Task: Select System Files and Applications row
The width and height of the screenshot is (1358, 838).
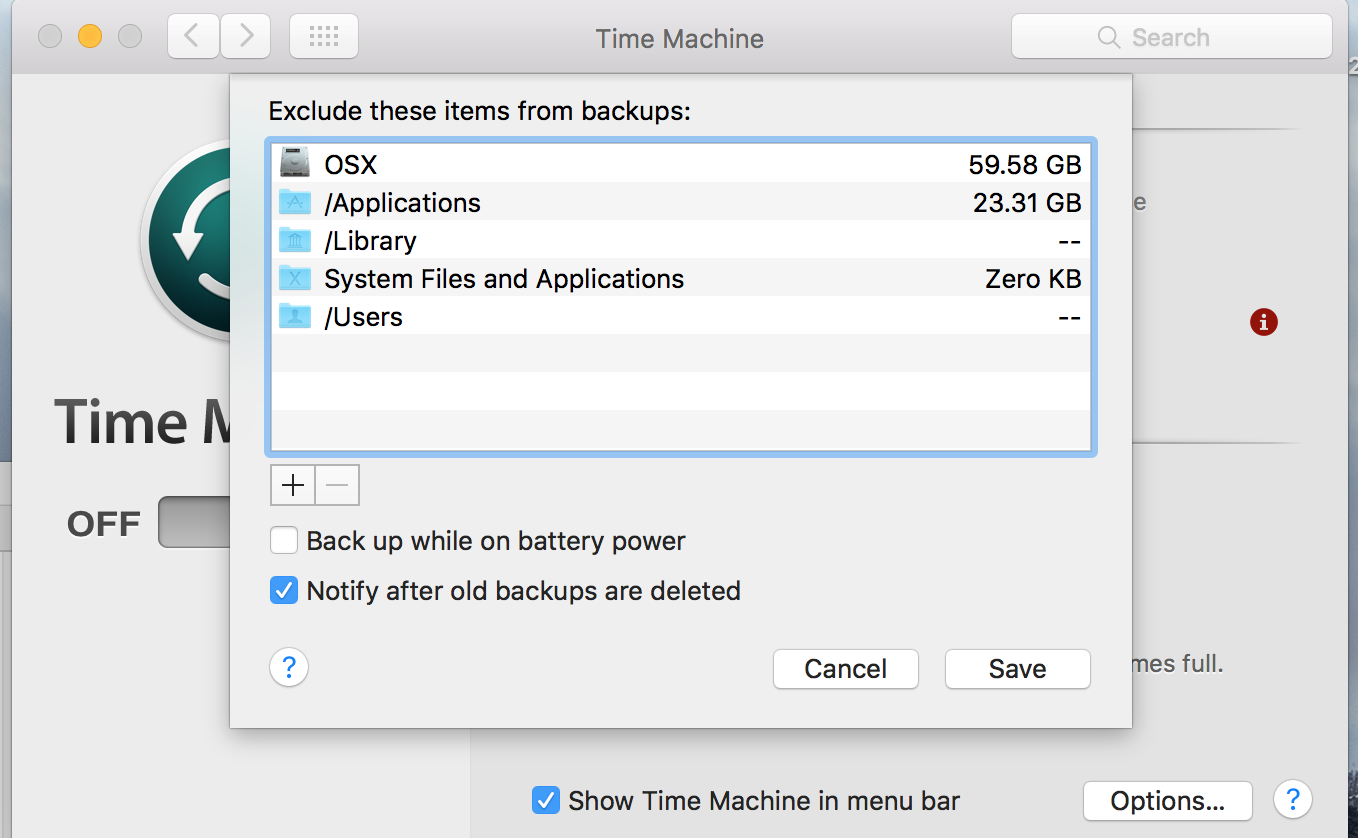Action: coord(681,278)
